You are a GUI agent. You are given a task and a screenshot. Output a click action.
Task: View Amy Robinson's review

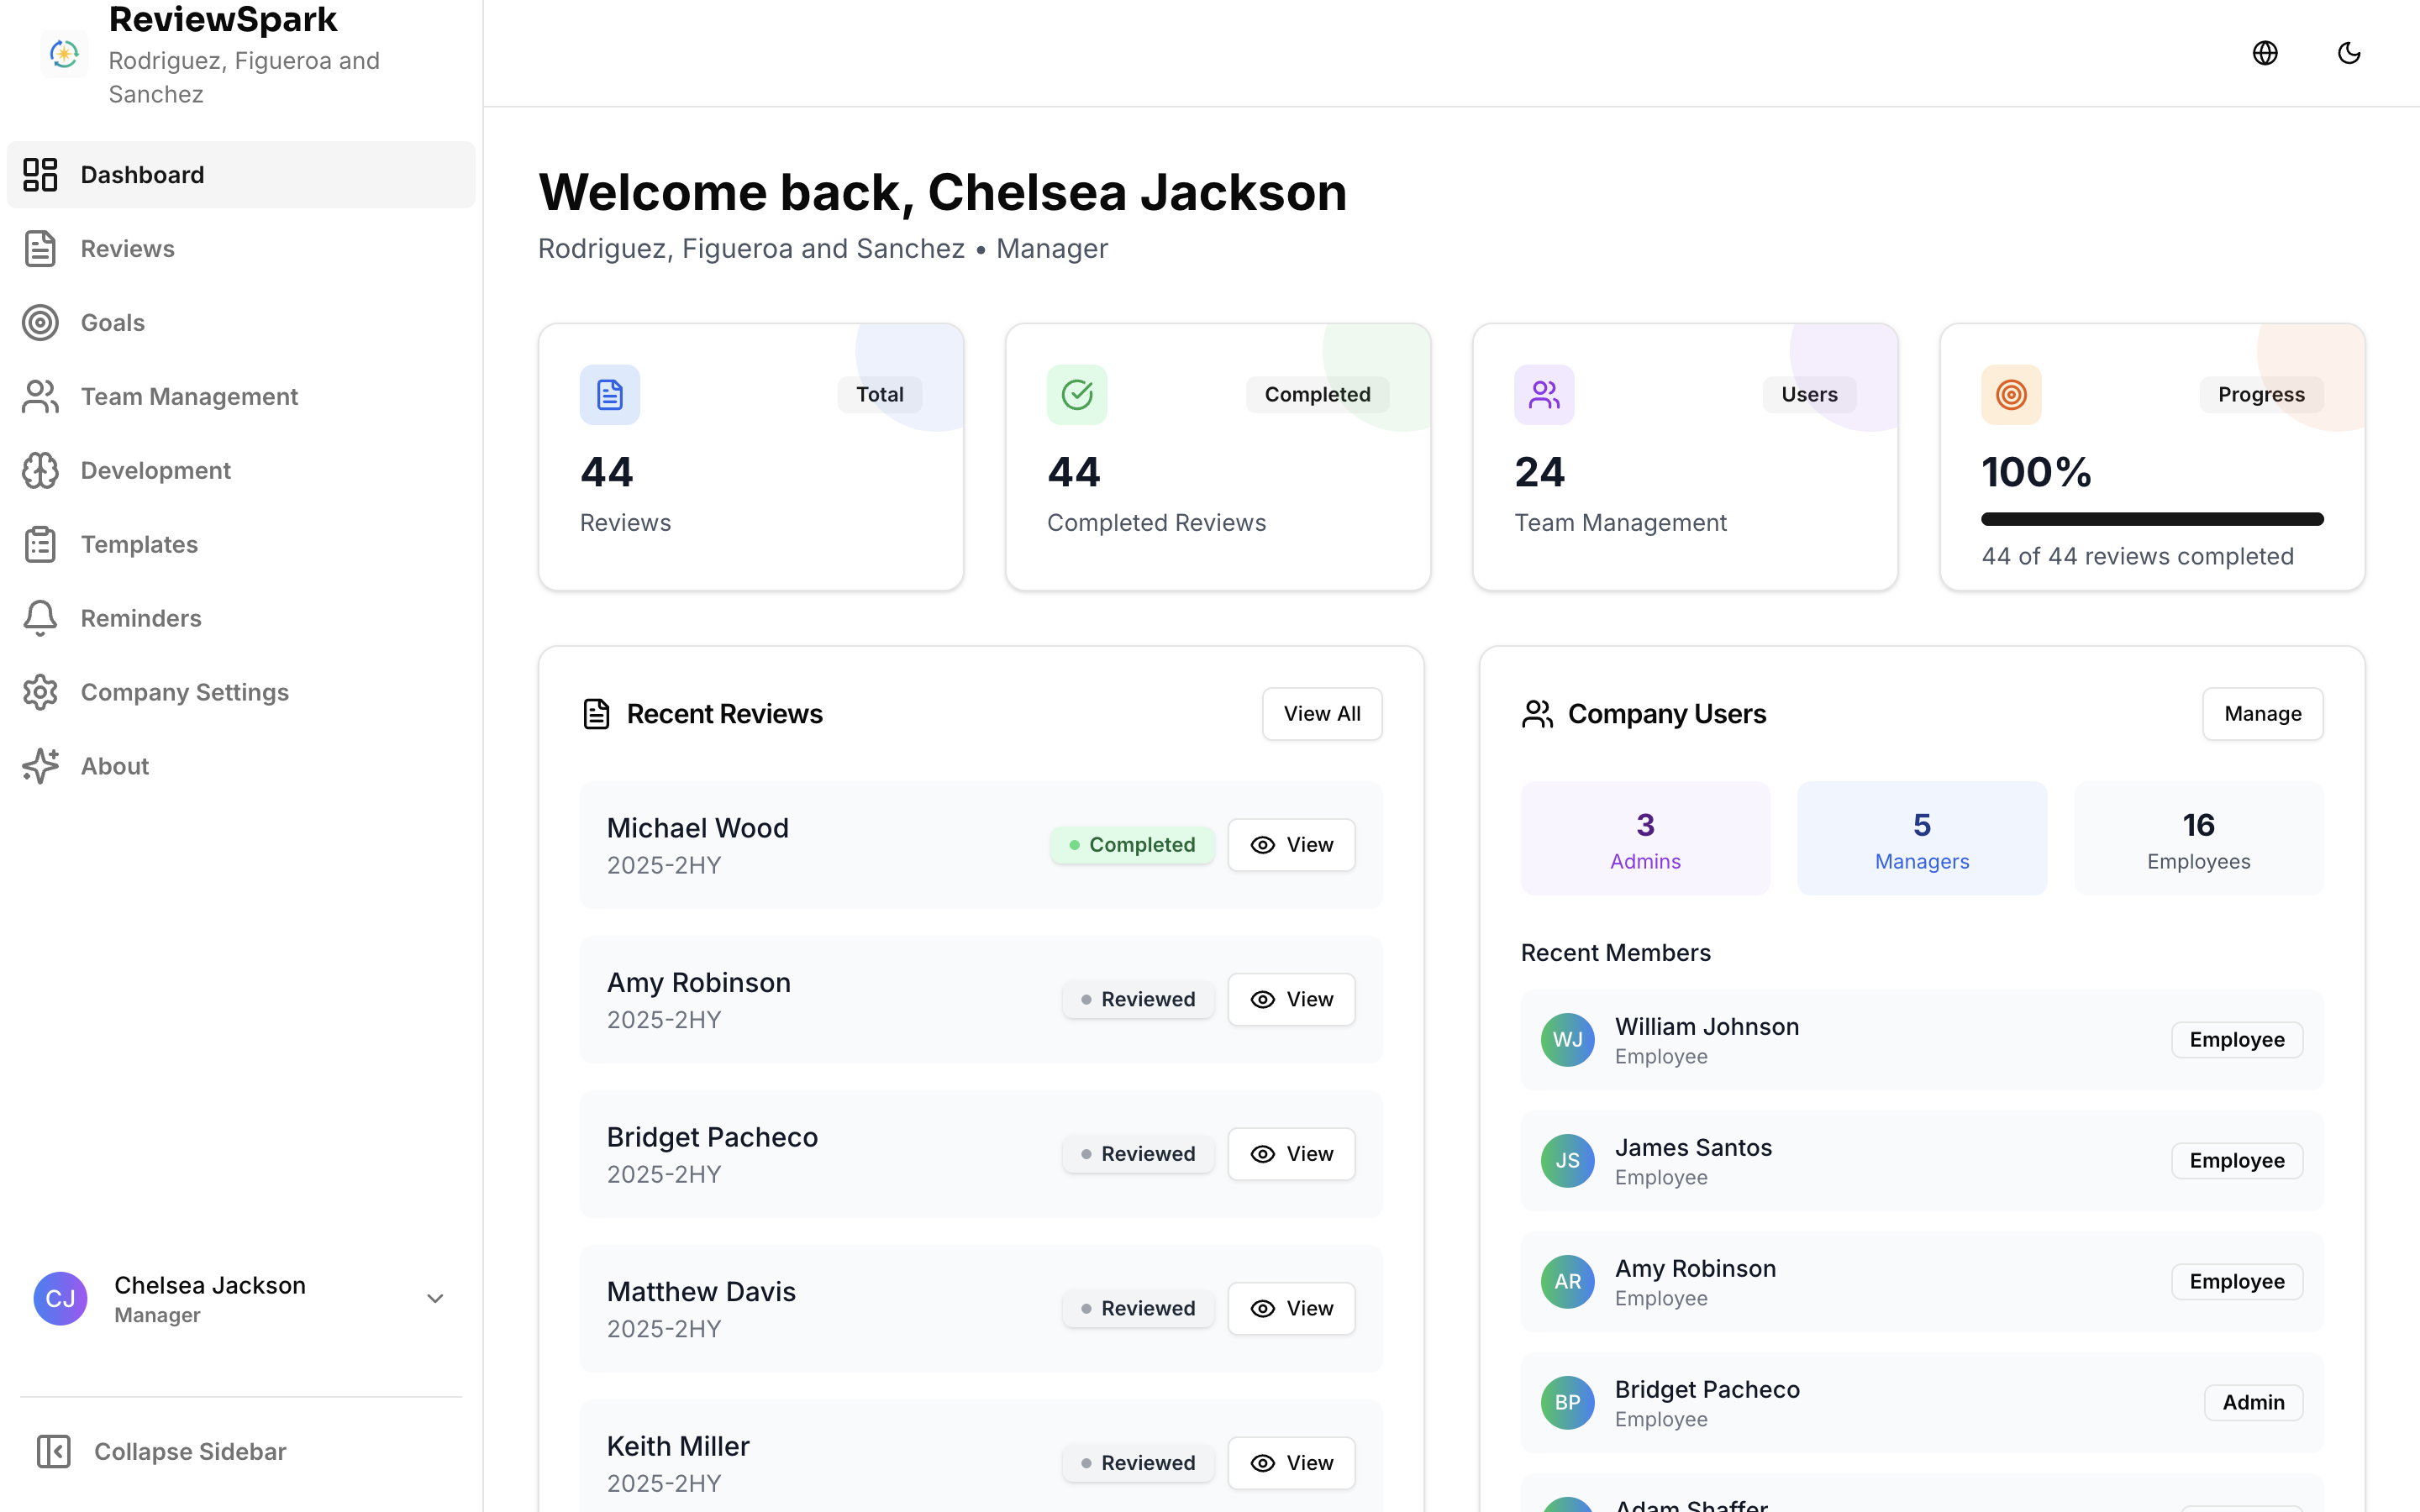[x=1290, y=999]
